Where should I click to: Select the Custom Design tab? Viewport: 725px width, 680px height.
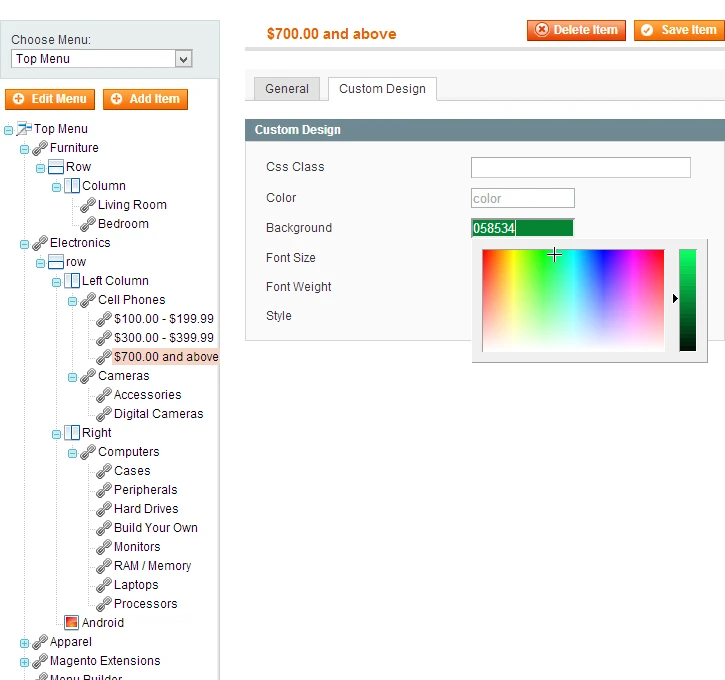pyautogui.click(x=382, y=89)
